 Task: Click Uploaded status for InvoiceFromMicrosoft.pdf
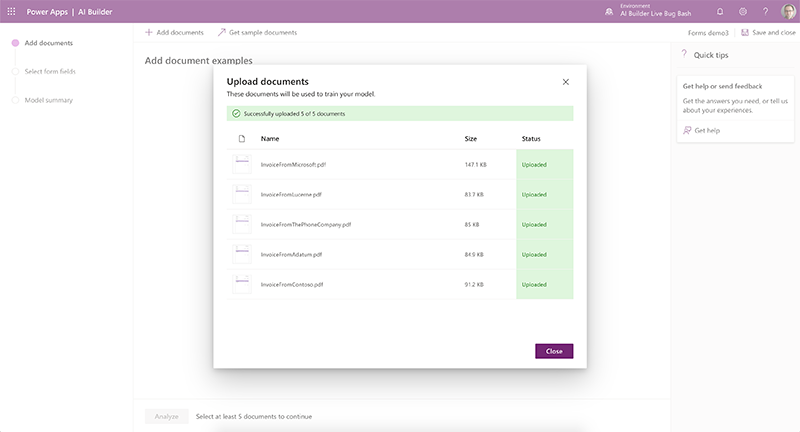(534, 165)
